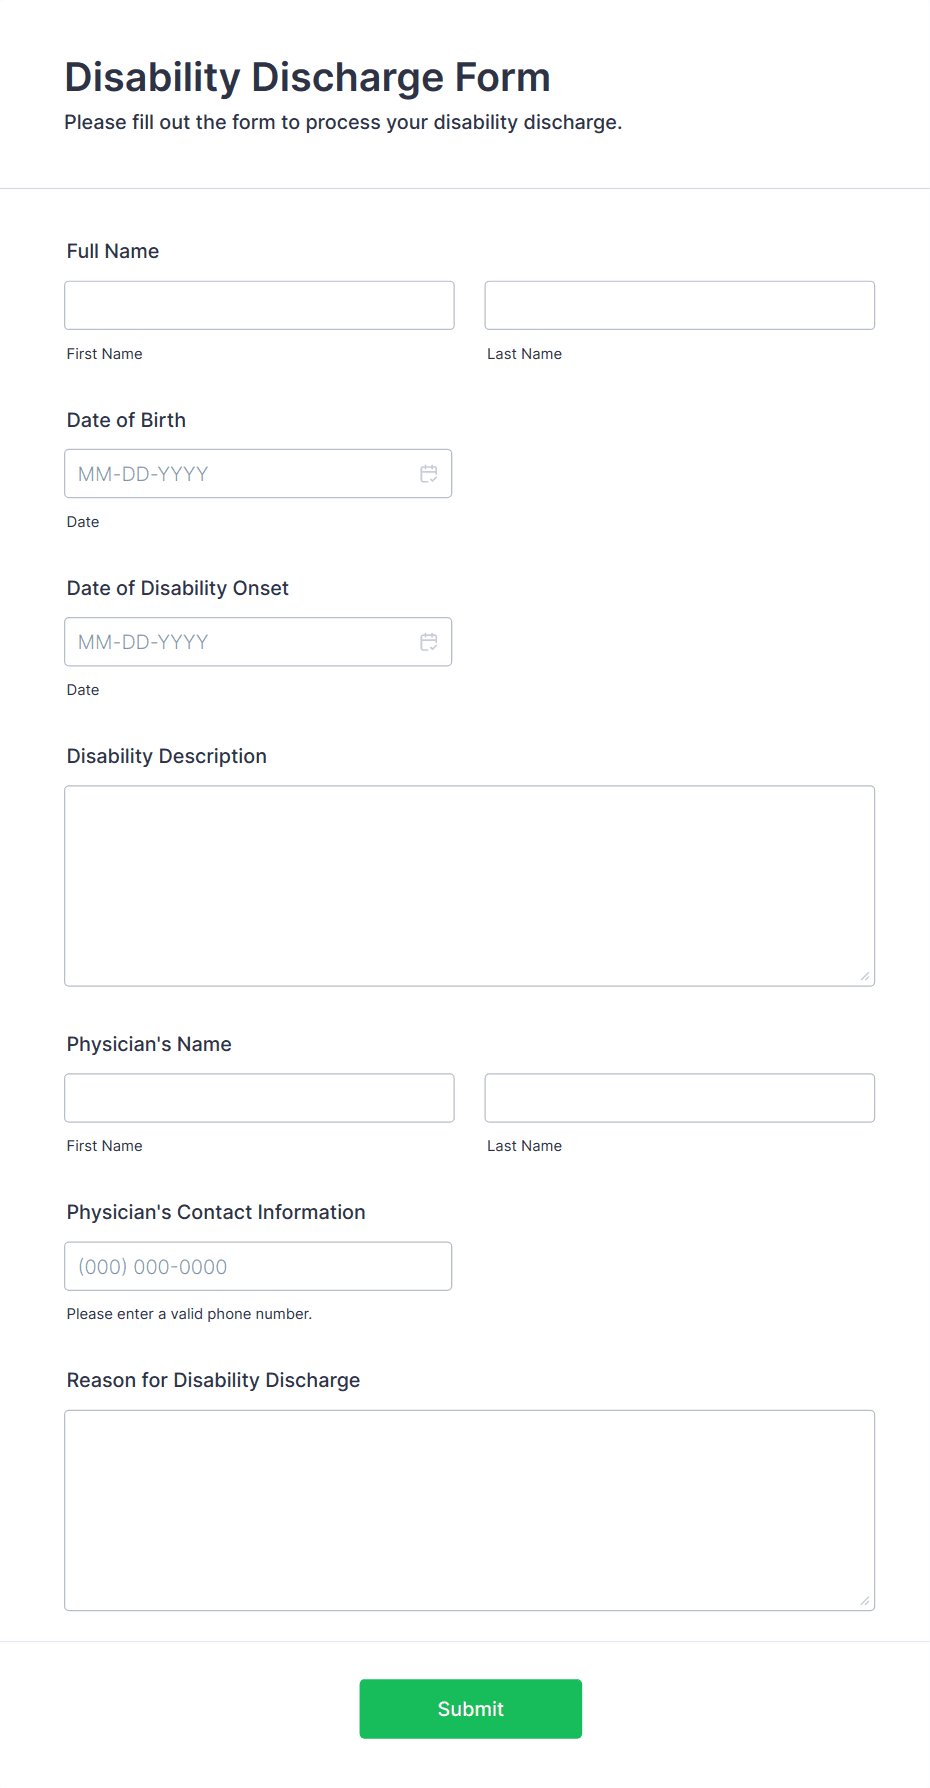Viewport: 930px width, 1788px height.
Task: Focus the Full Name first name field
Action: point(259,305)
